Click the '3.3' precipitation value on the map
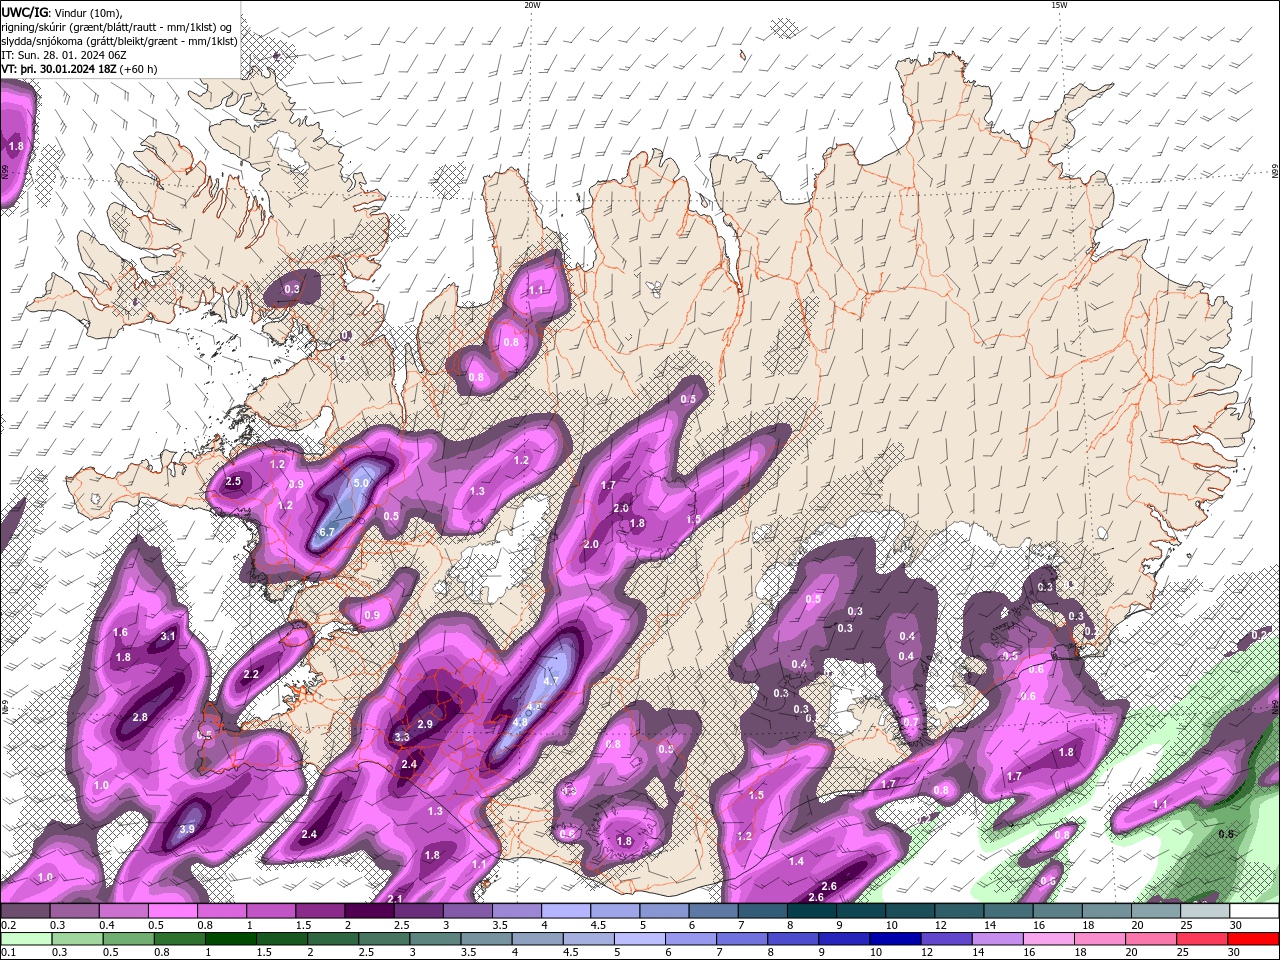This screenshot has width=1280, height=960. [402, 737]
